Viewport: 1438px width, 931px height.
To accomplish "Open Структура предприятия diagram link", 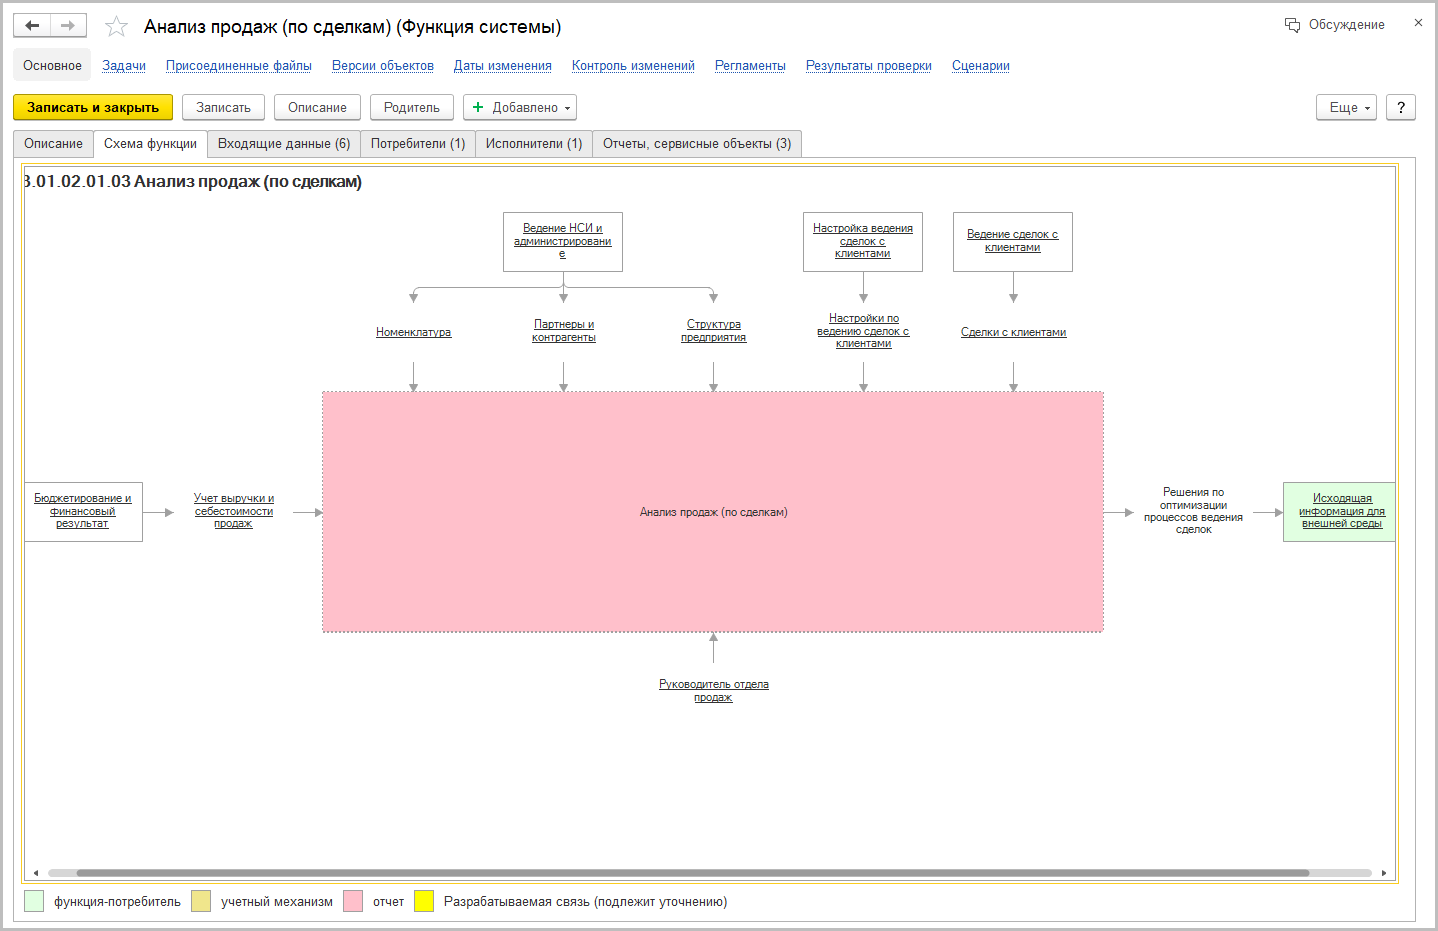I will [714, 331].
